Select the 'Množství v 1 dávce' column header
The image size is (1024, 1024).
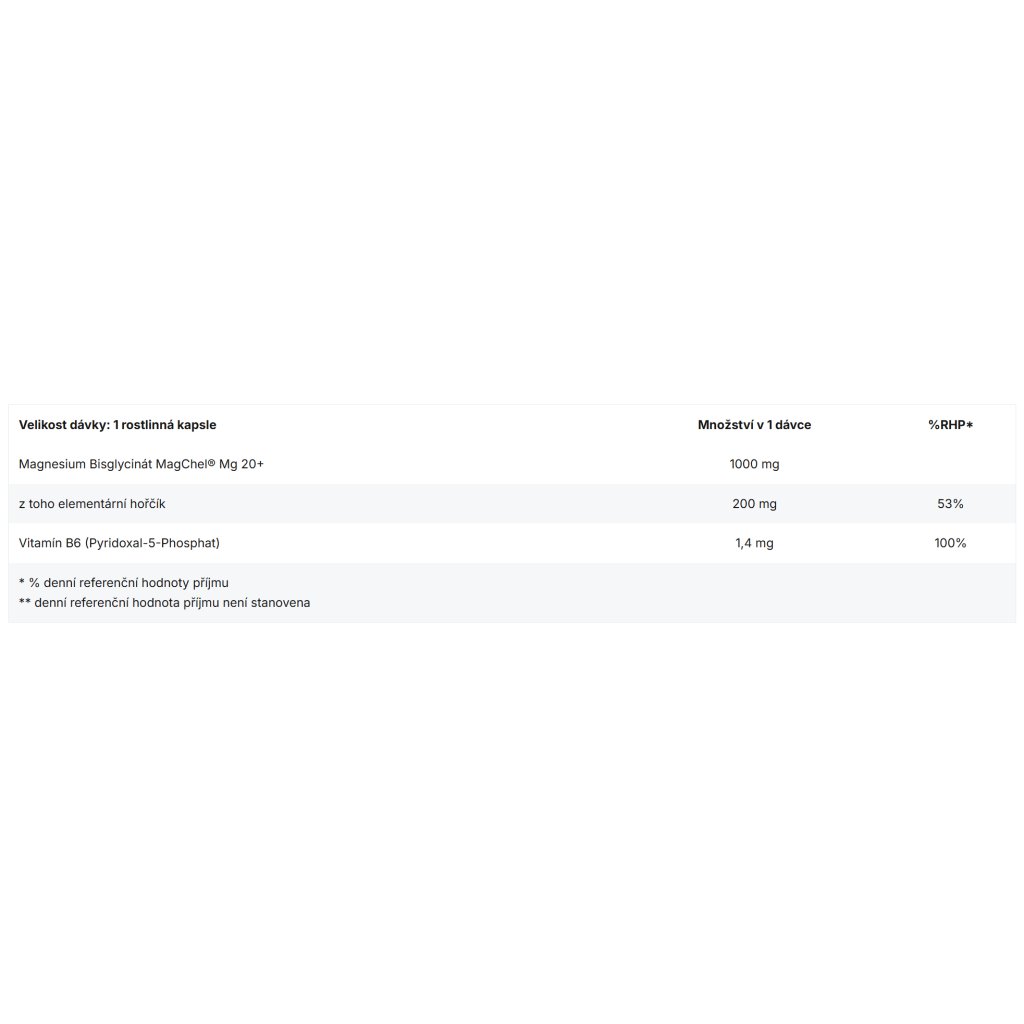pyautogui.click(x=754, y=425)
